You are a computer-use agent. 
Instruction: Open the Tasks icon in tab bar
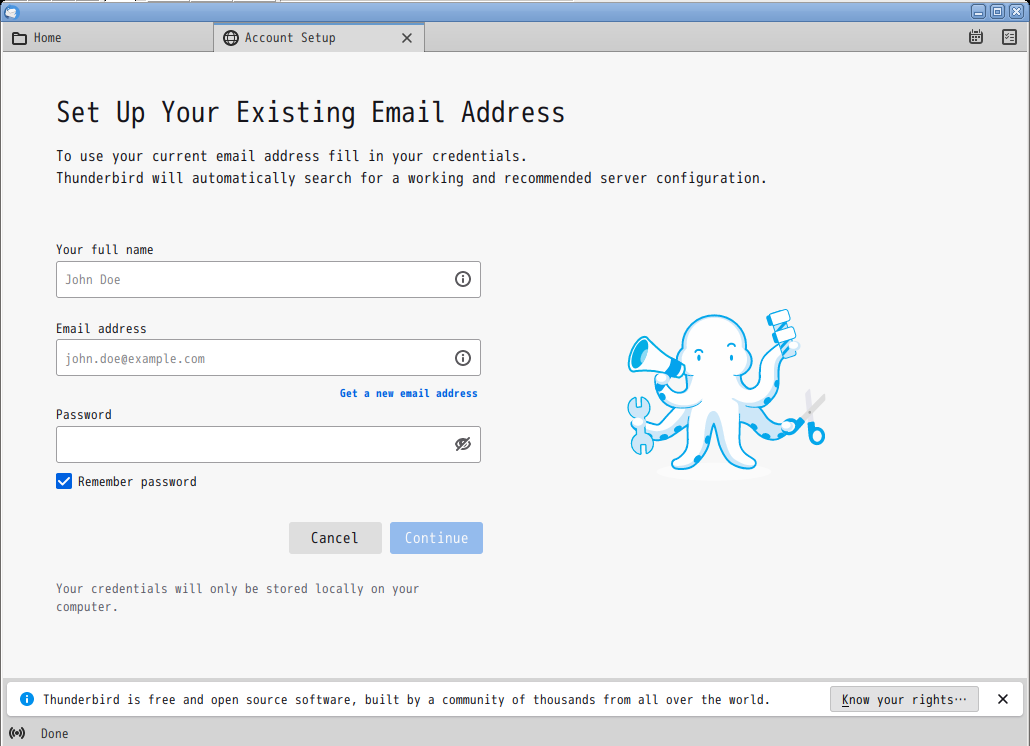1010,37
